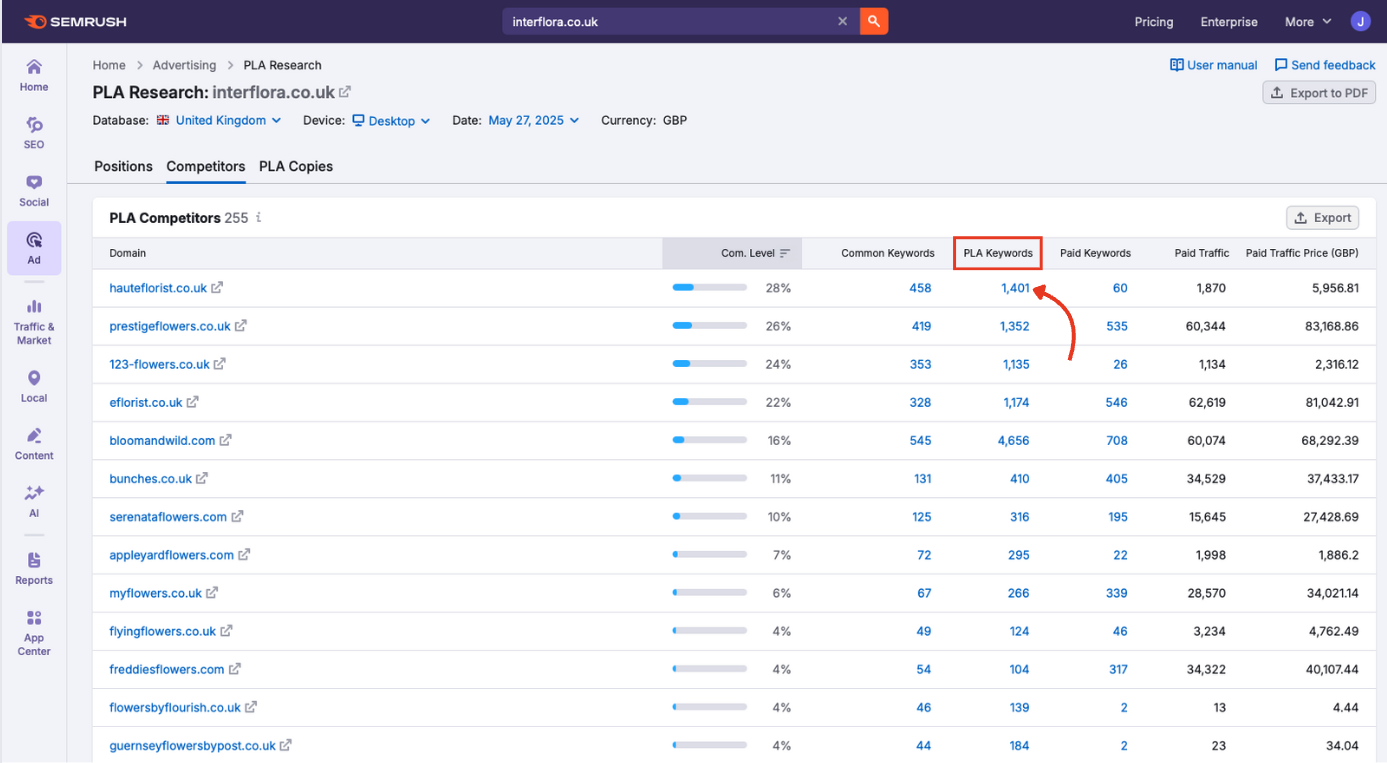Open the AI sidebar tool
Viewport: 1387px width, 763px height.
(34, 500)
